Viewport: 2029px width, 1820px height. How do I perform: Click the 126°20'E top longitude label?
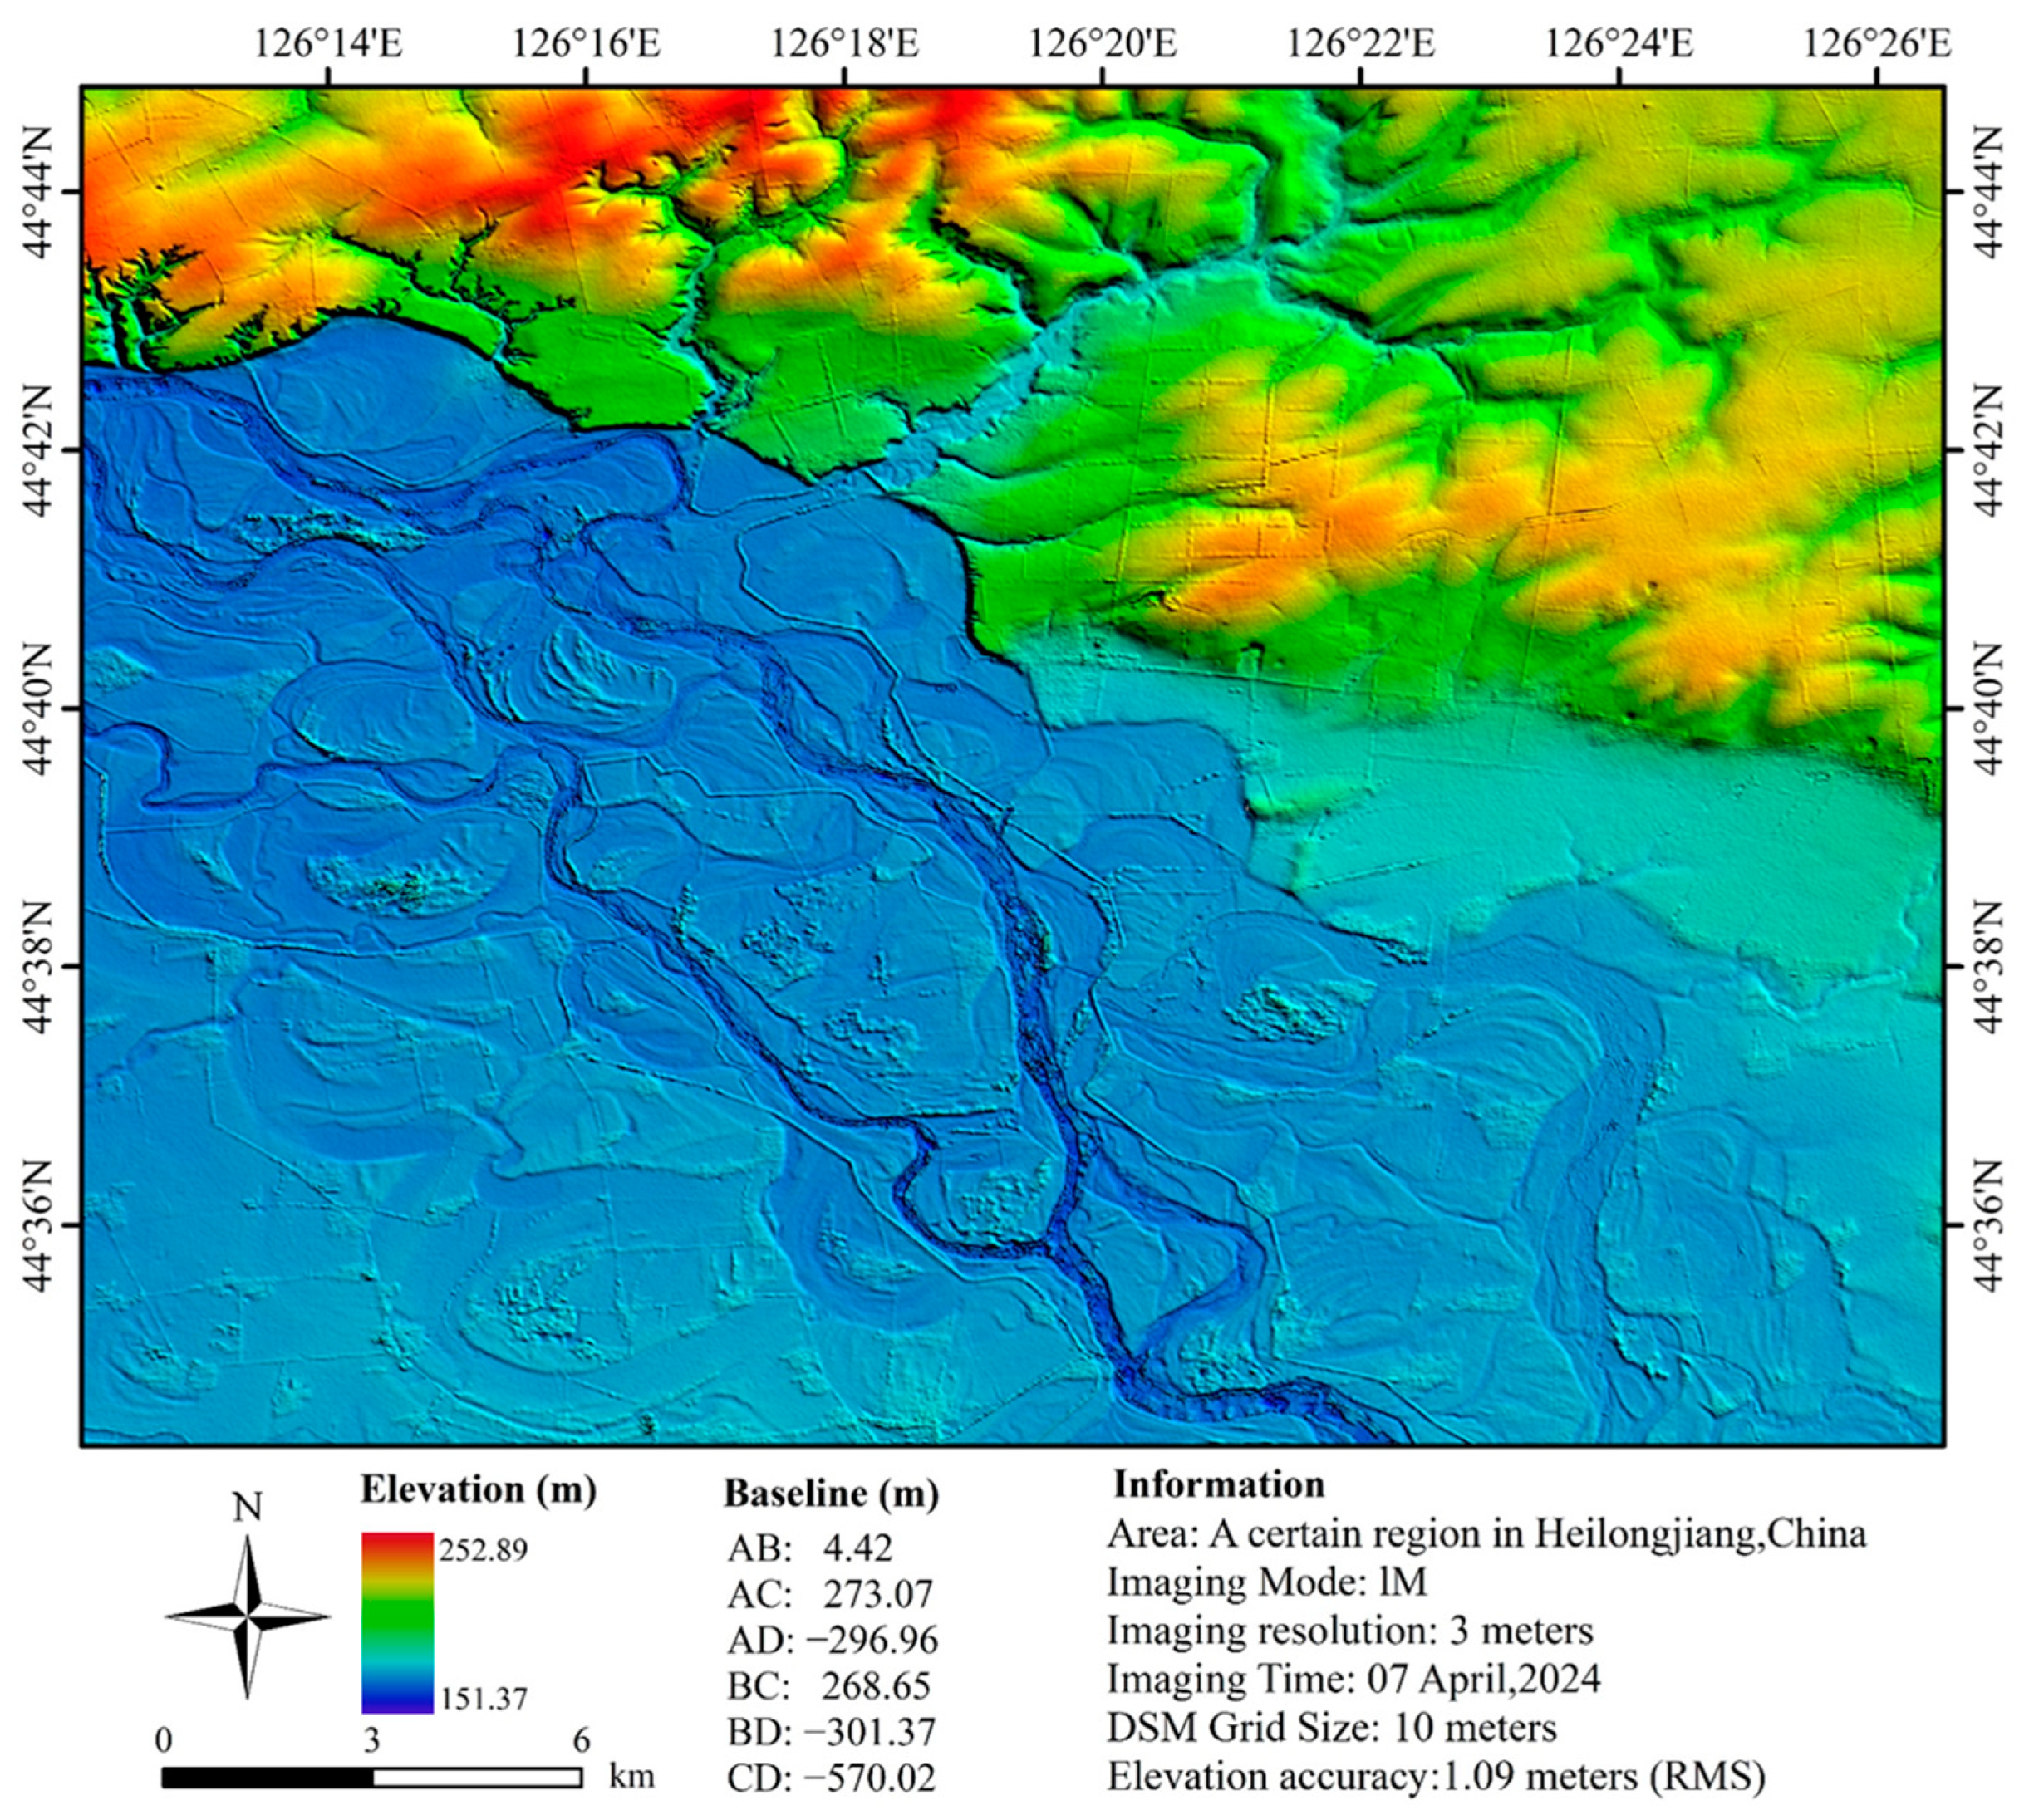1102,45
